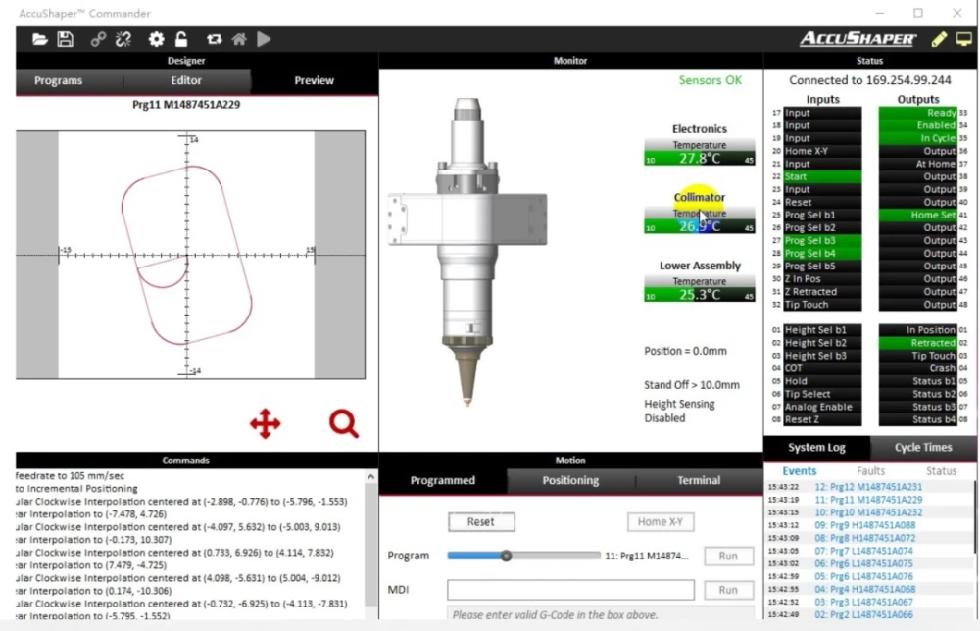This screenshot has height=631, width=980.
Task: Show the Cycle Times tab
Action: [923, 448]
